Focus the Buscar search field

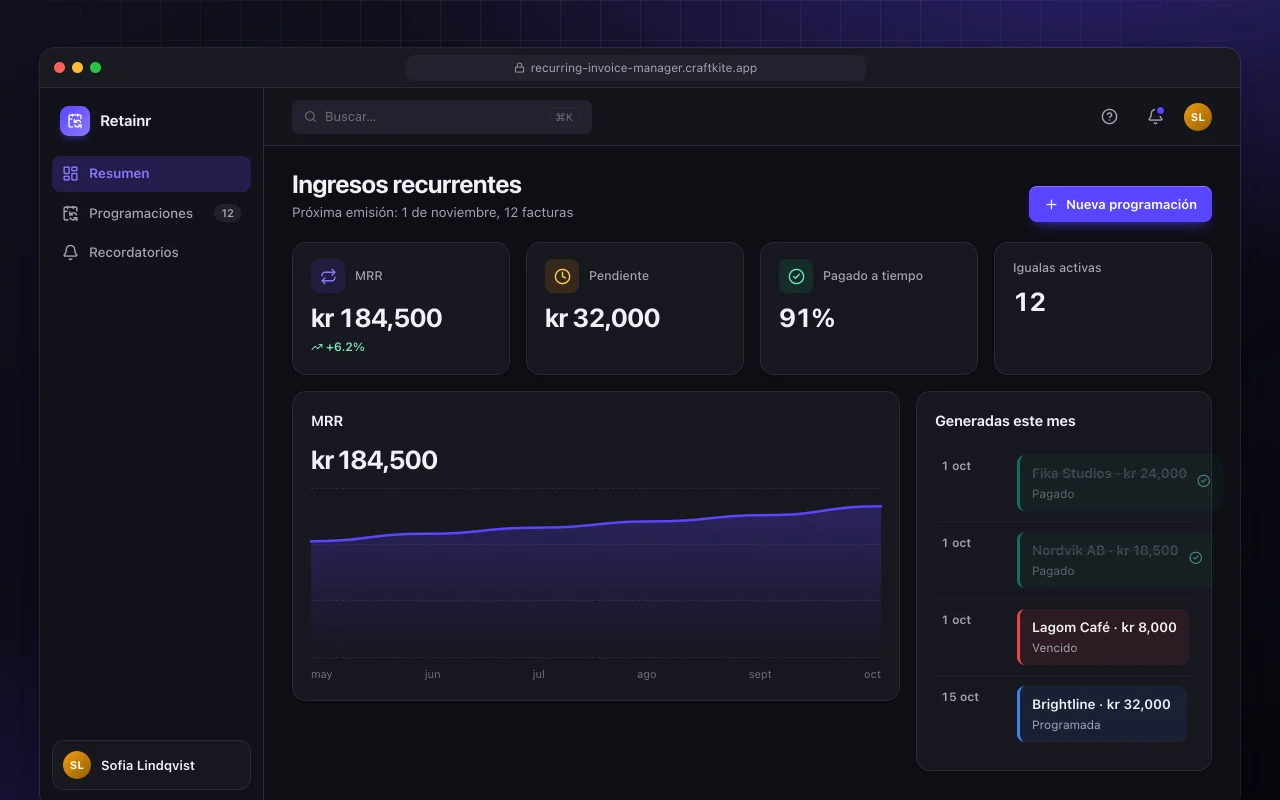pos(442,117)
